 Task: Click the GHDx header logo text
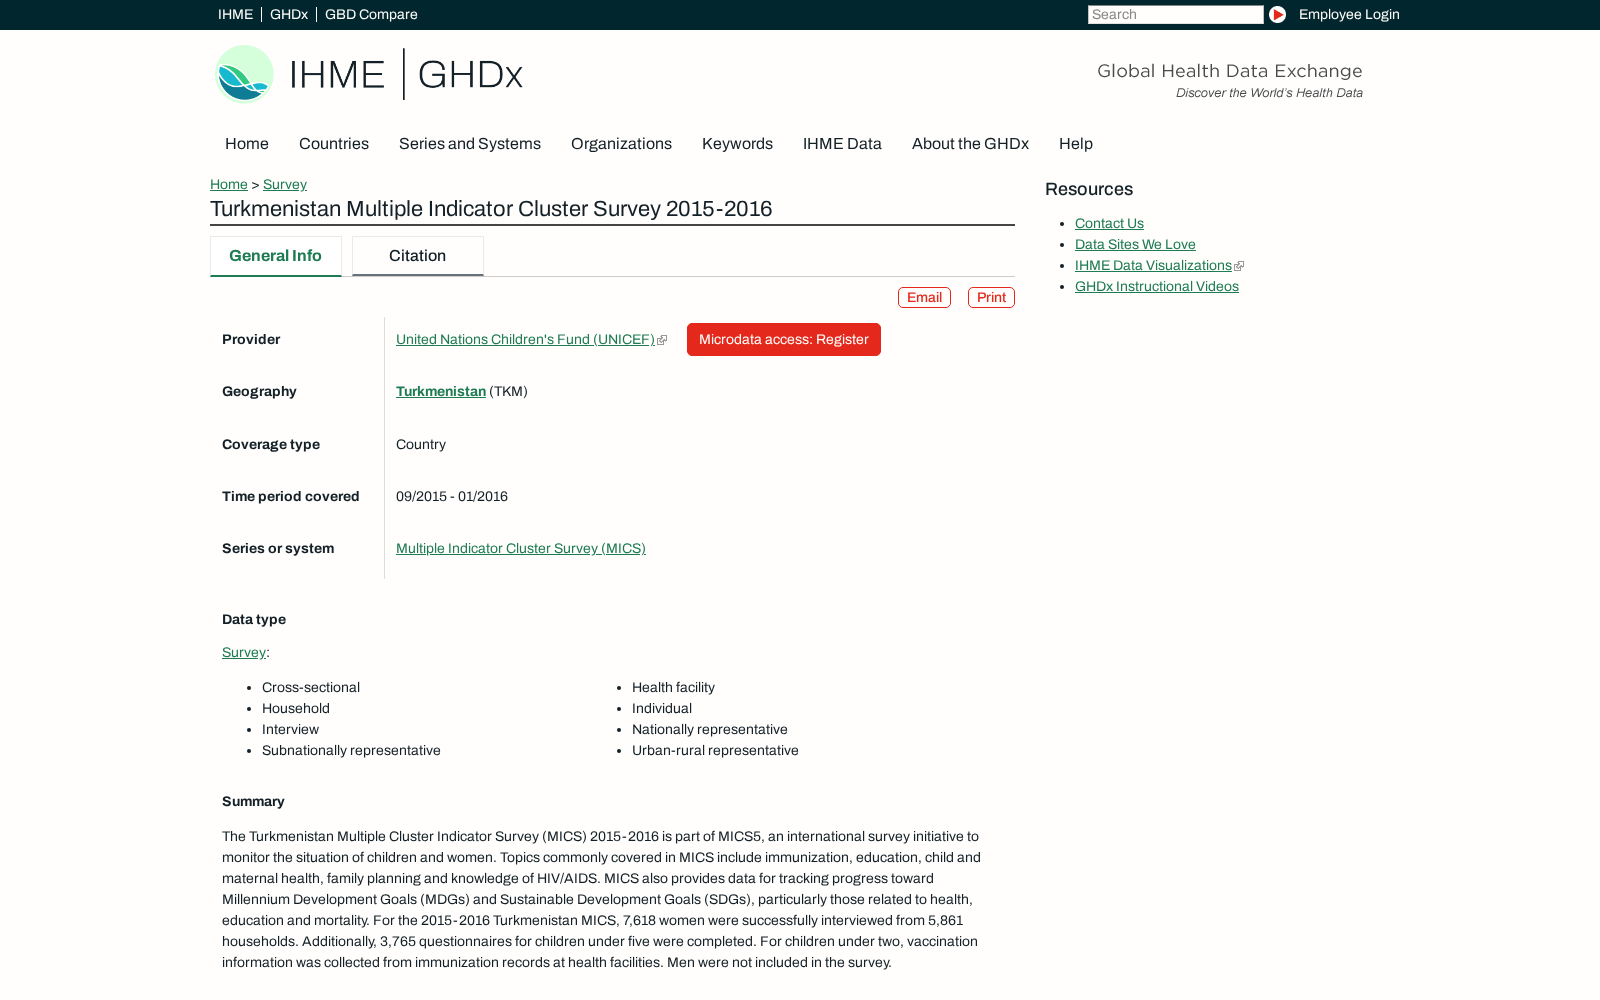pos(470,75)
